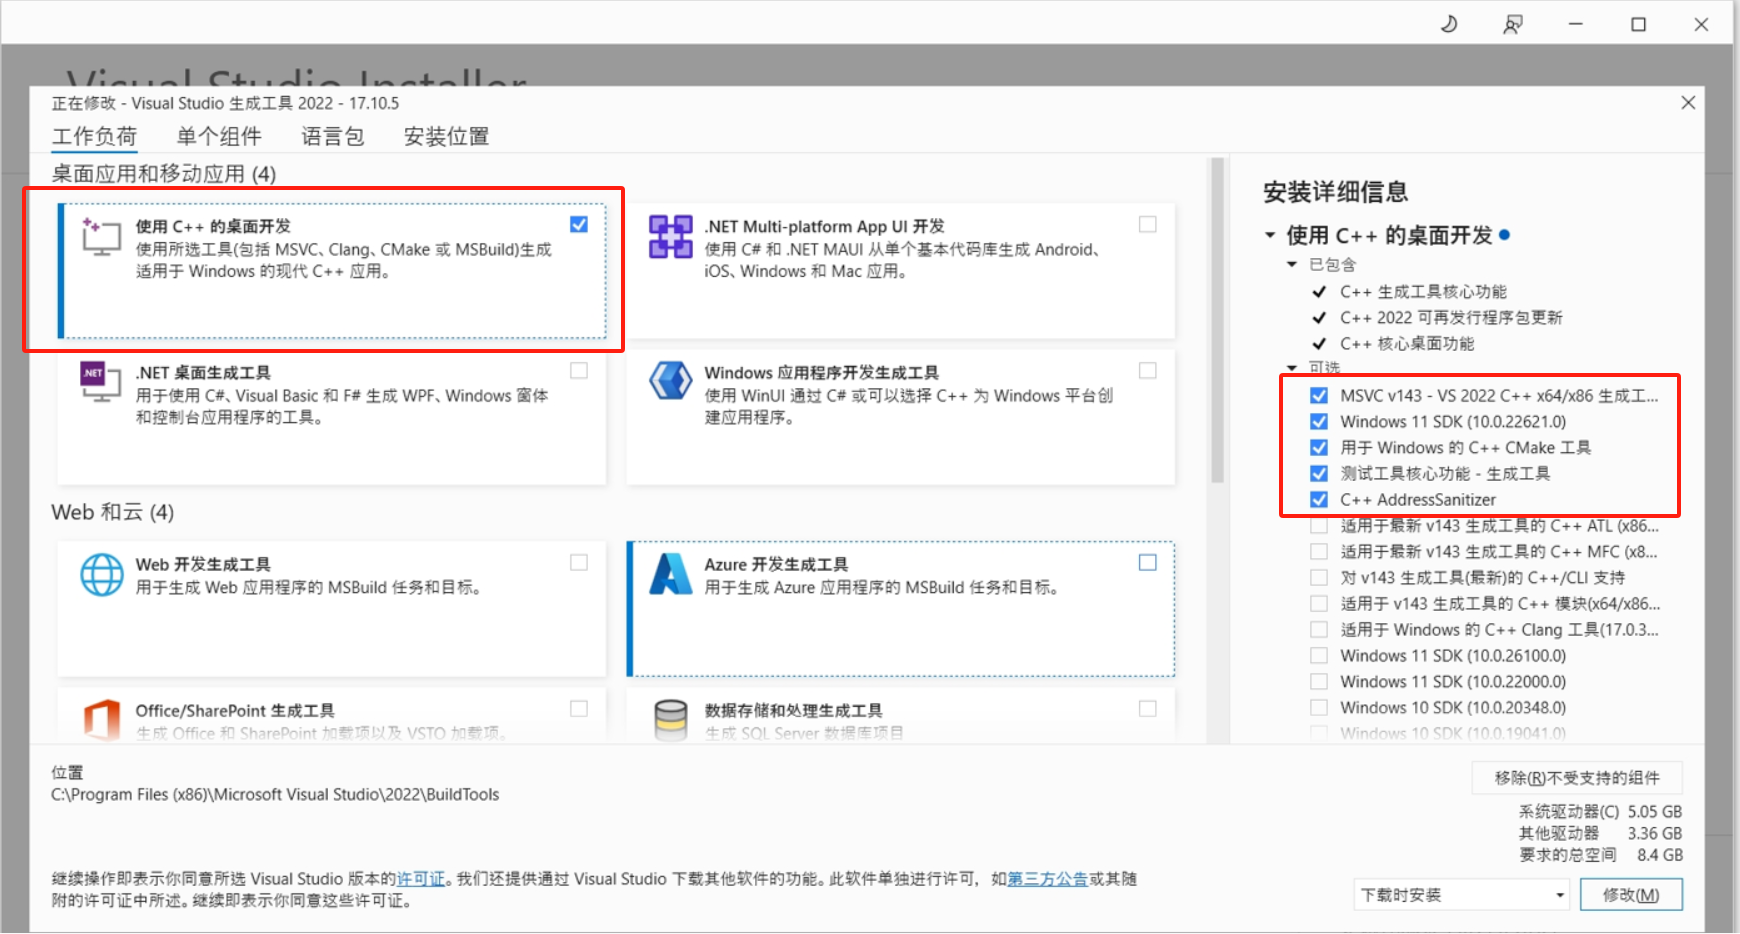Check the Azure 开发生成工具 workload
Image resolution: width=1740 pixels, height=934 pixels.
(1148, 562)
